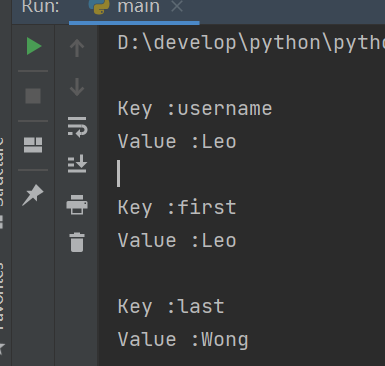Click the down stack trace arrow

click(77, 87)
